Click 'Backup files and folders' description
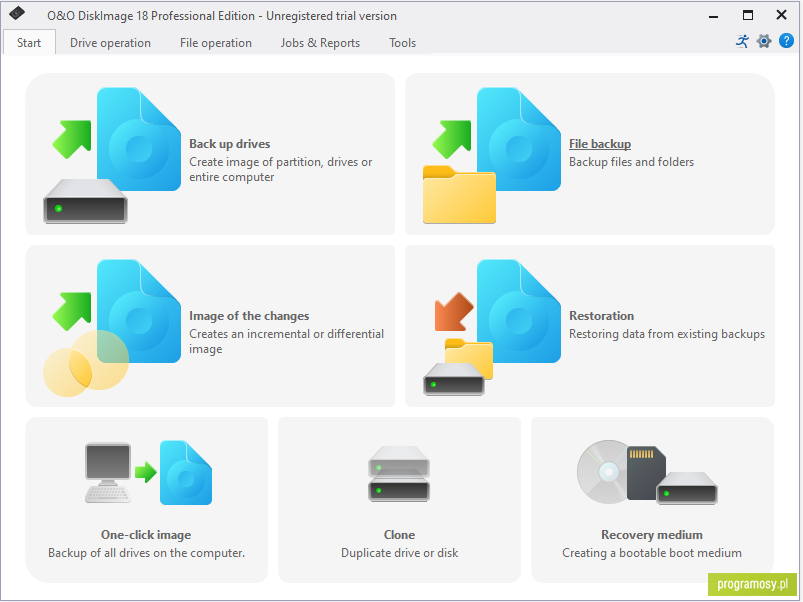This screenshot has width=803, height=602. pyautogui.click(x=631, y=162)
